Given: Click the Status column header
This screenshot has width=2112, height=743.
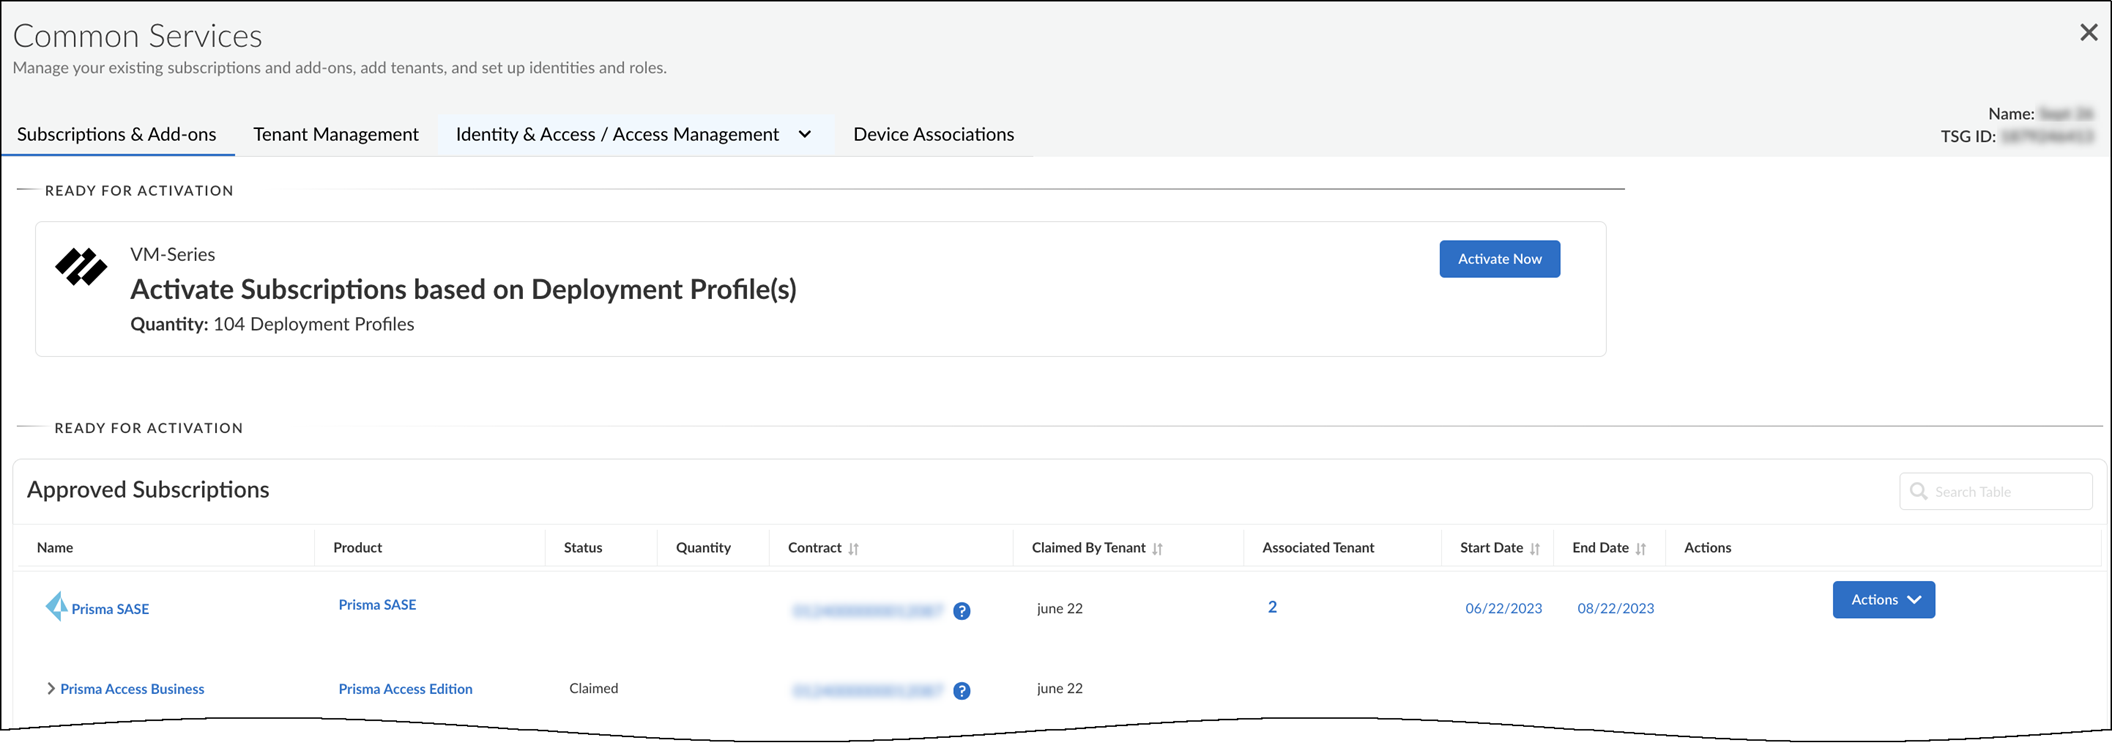Looking at the screenshot, I should point(582,547).
